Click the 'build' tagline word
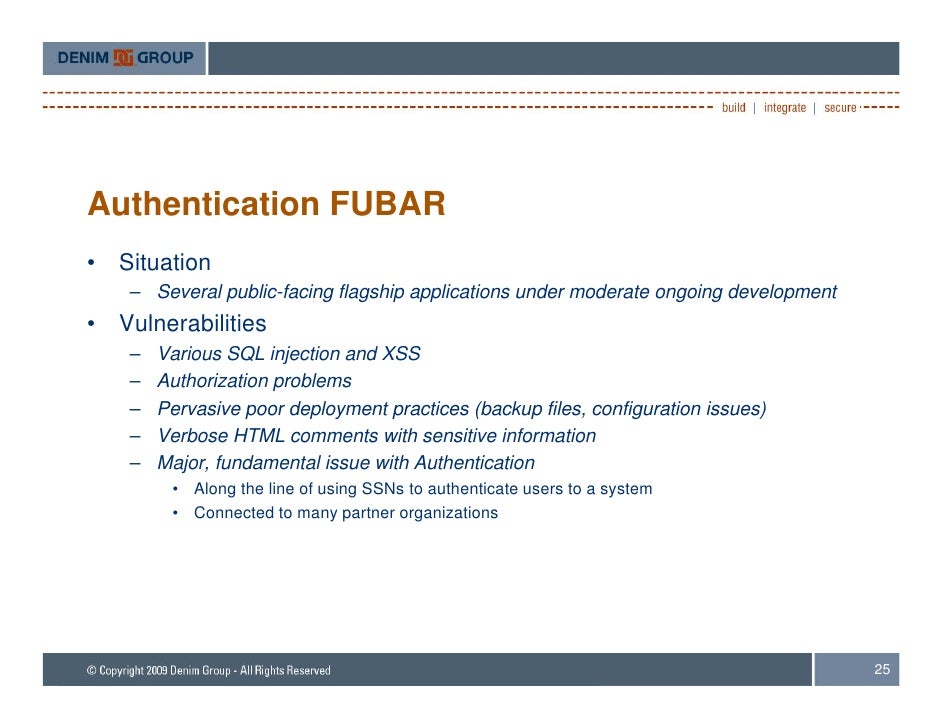942x728 pixels. coord(734,108)
